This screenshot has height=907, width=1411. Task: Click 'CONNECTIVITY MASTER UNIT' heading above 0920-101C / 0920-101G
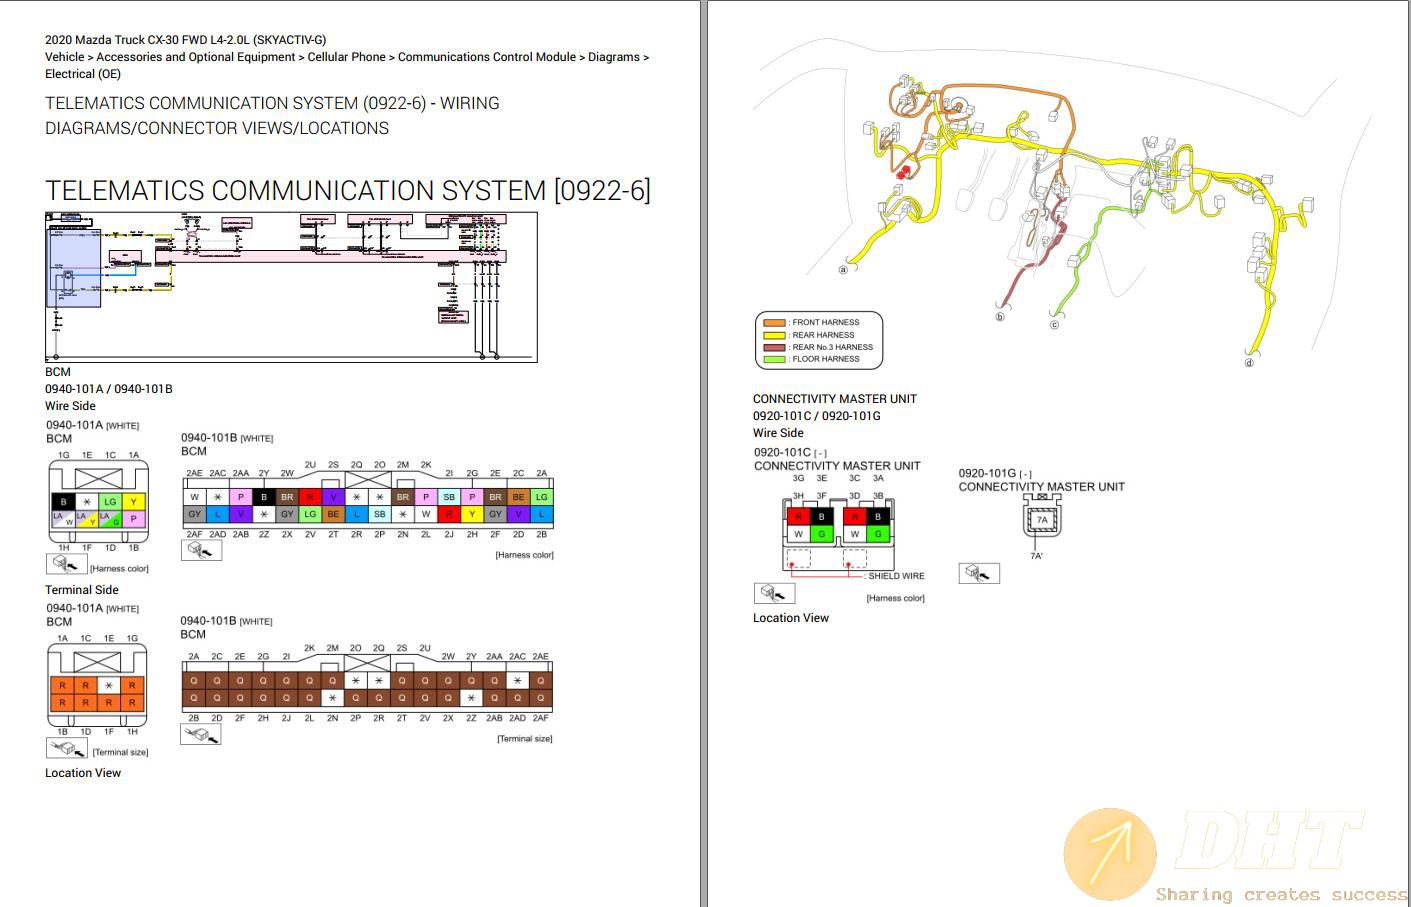click(x=835, y=399)
